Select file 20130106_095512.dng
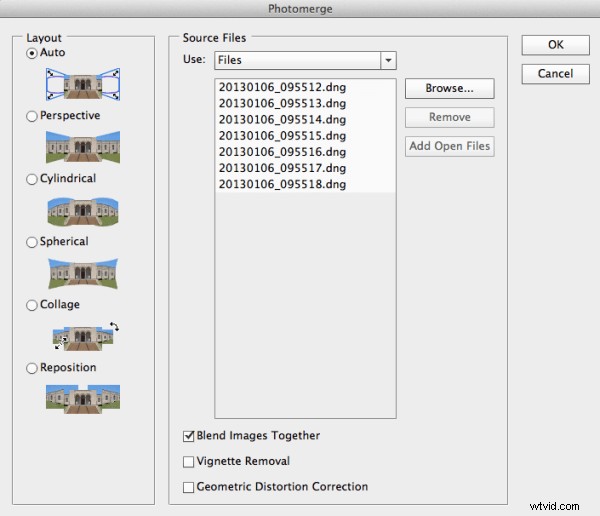The width and height of the screenshot is (600, 516). coord(305,87)
